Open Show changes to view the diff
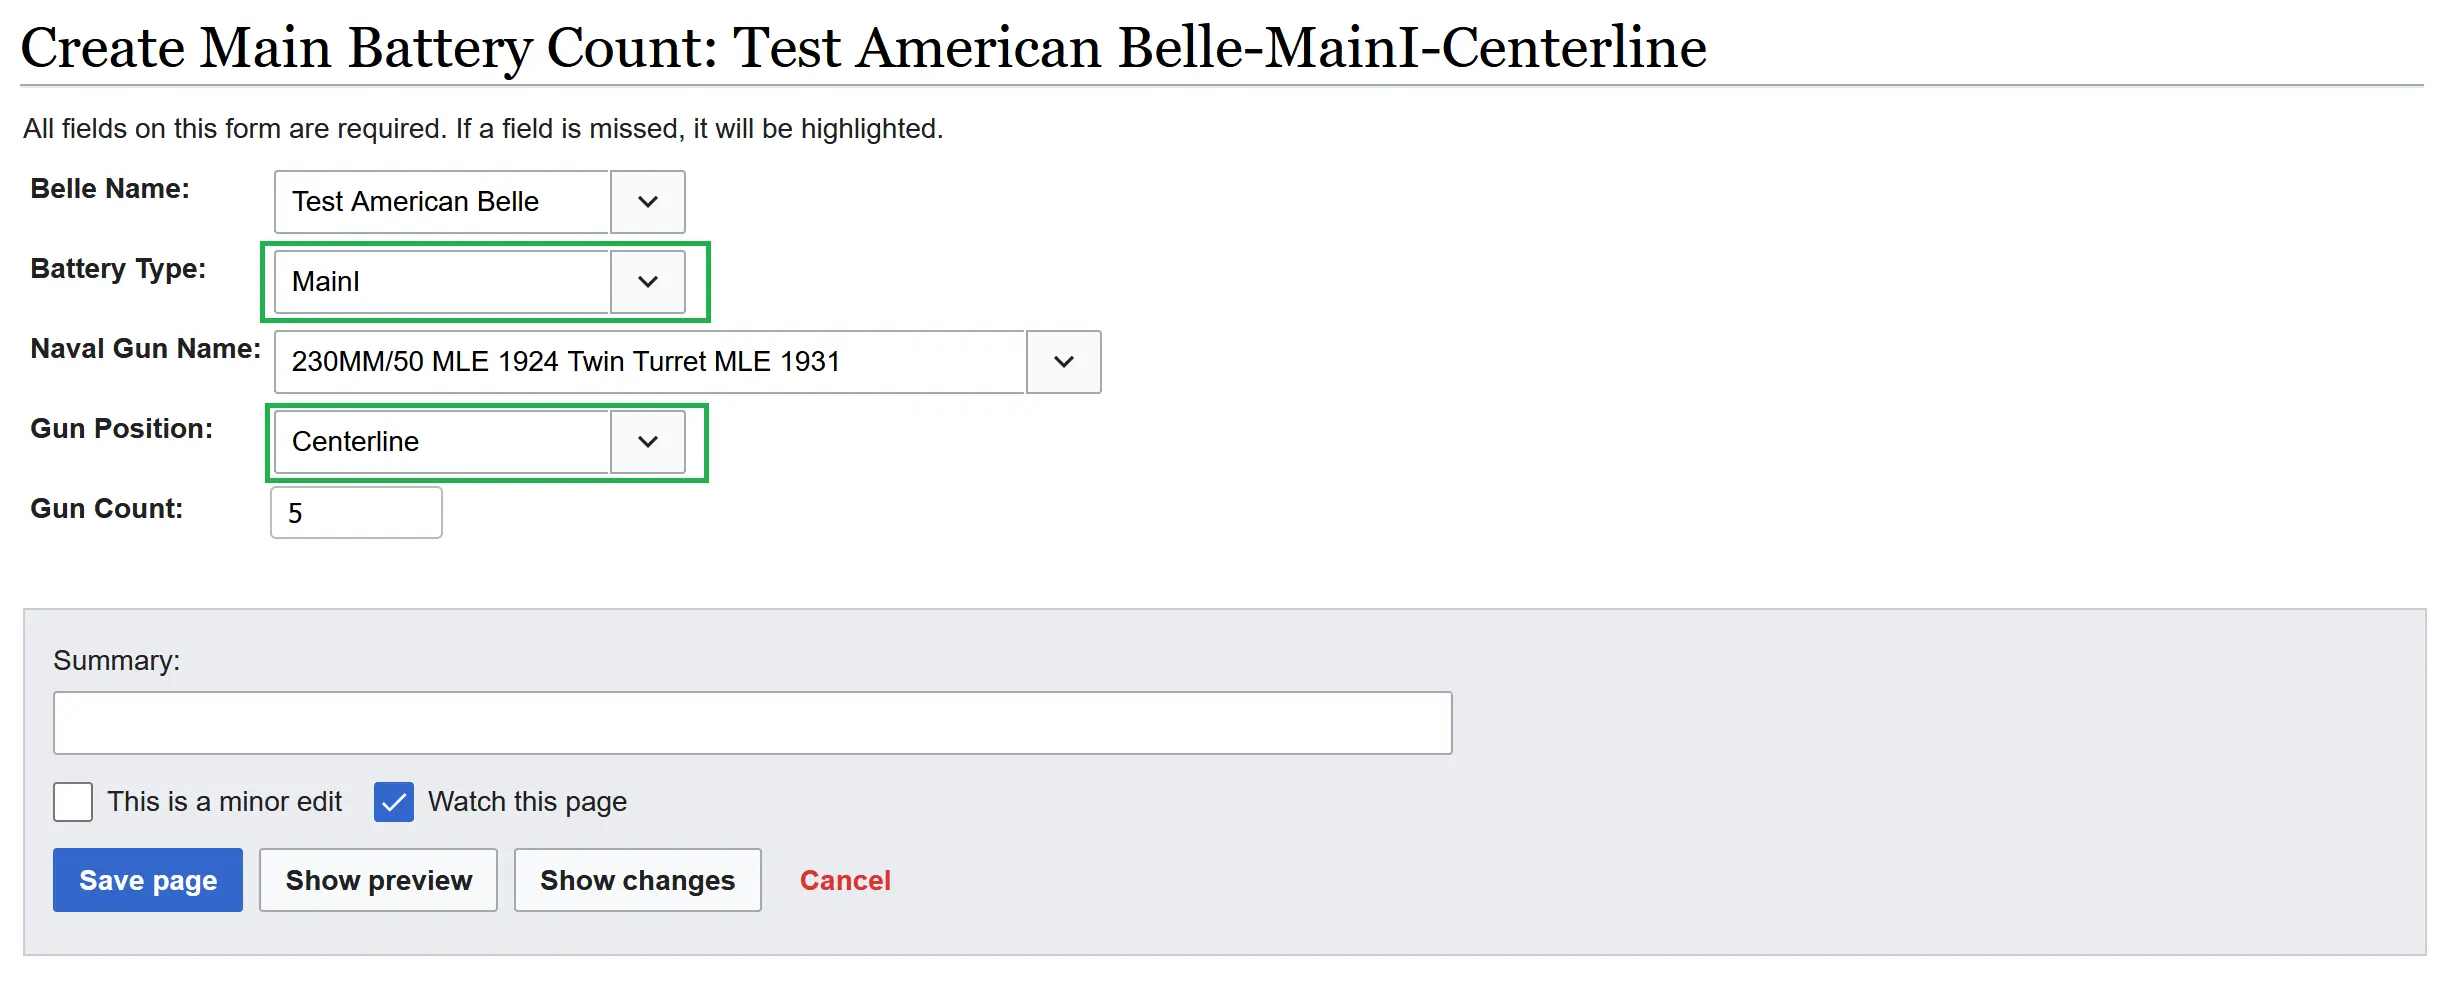Screen dimensions: 2459x984 point(637,880)
